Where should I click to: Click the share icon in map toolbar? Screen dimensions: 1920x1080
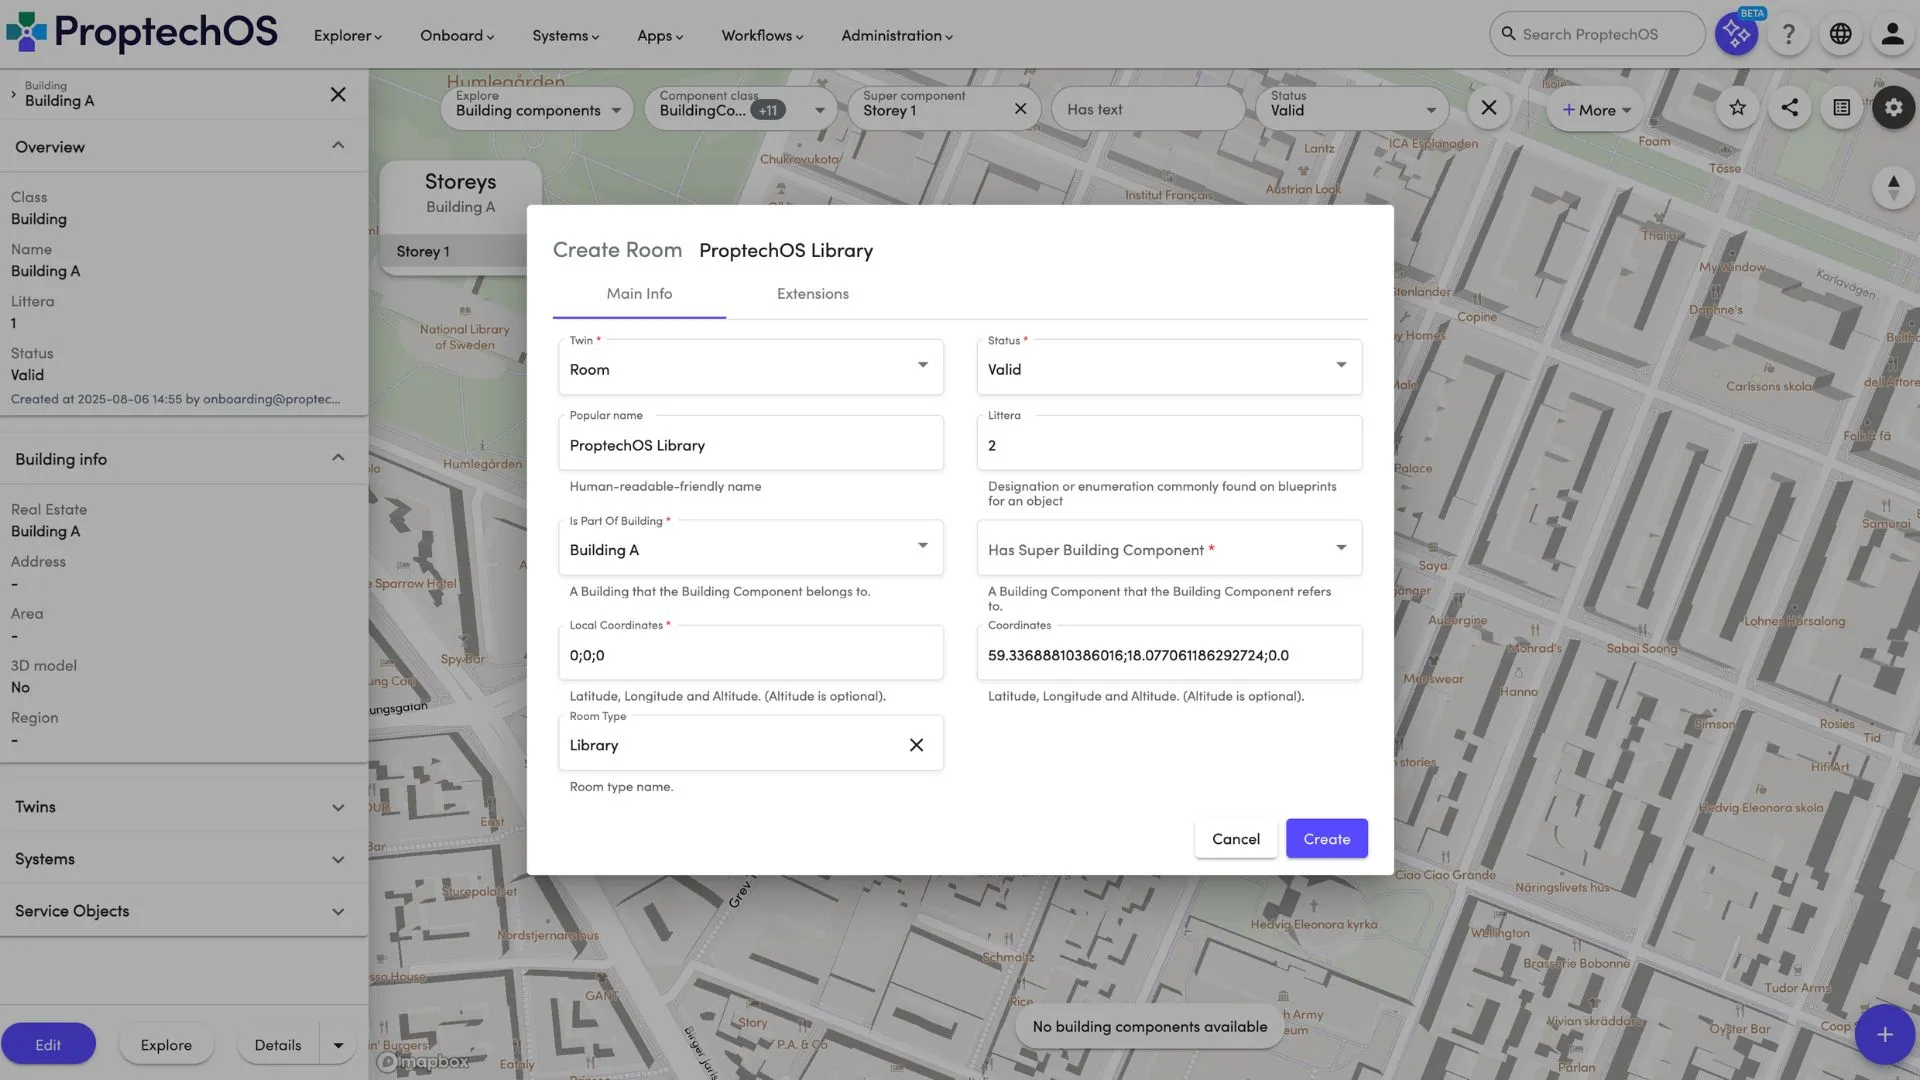click(1789, 108)
